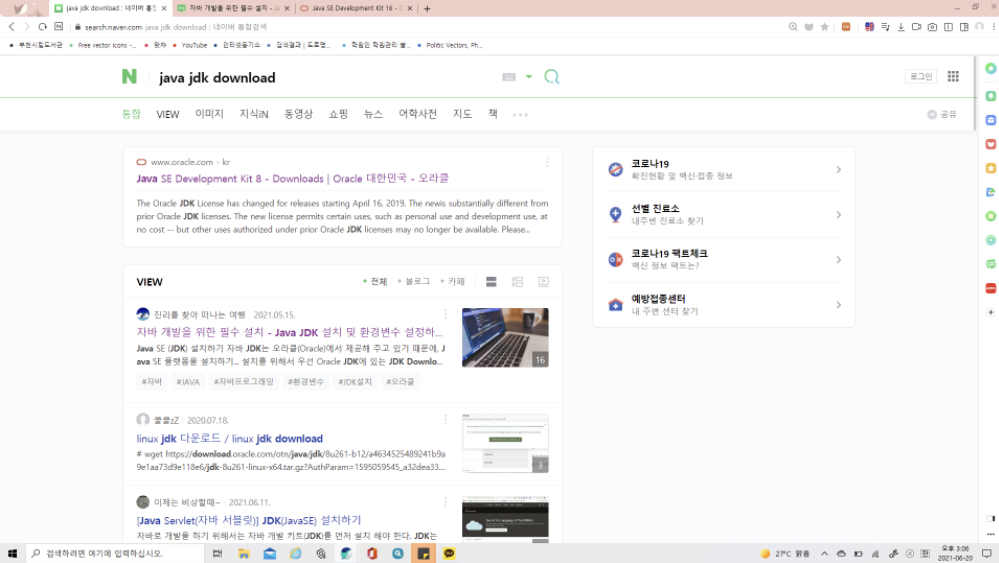Click the #자바 hashtag
Image resolution: width=999 pixels, height=563 pixels.
click(x=152, y=381)
